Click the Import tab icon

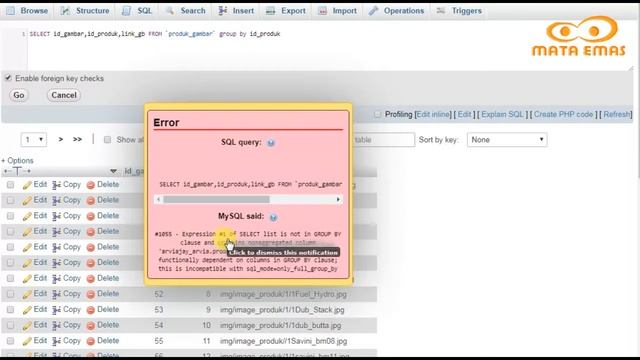click(x=322, y=11)
